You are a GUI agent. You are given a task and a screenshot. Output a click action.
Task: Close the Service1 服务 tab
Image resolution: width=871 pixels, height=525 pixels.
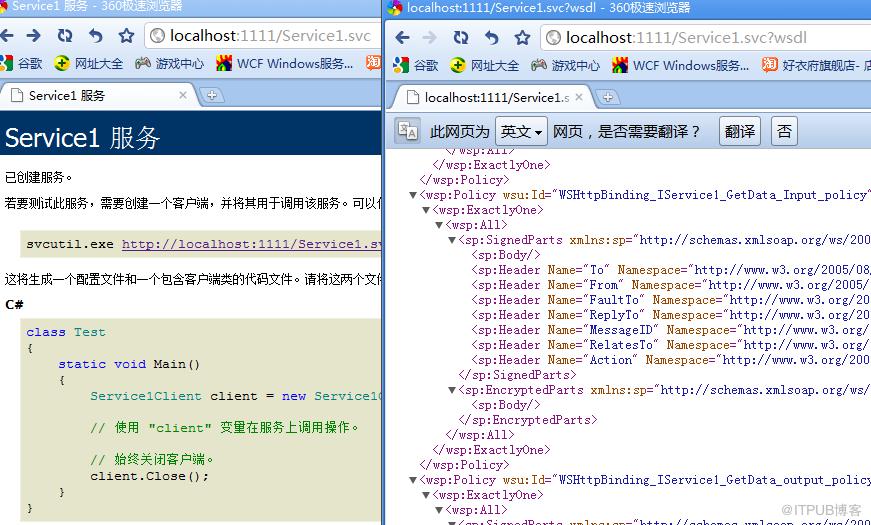(183, 96)
